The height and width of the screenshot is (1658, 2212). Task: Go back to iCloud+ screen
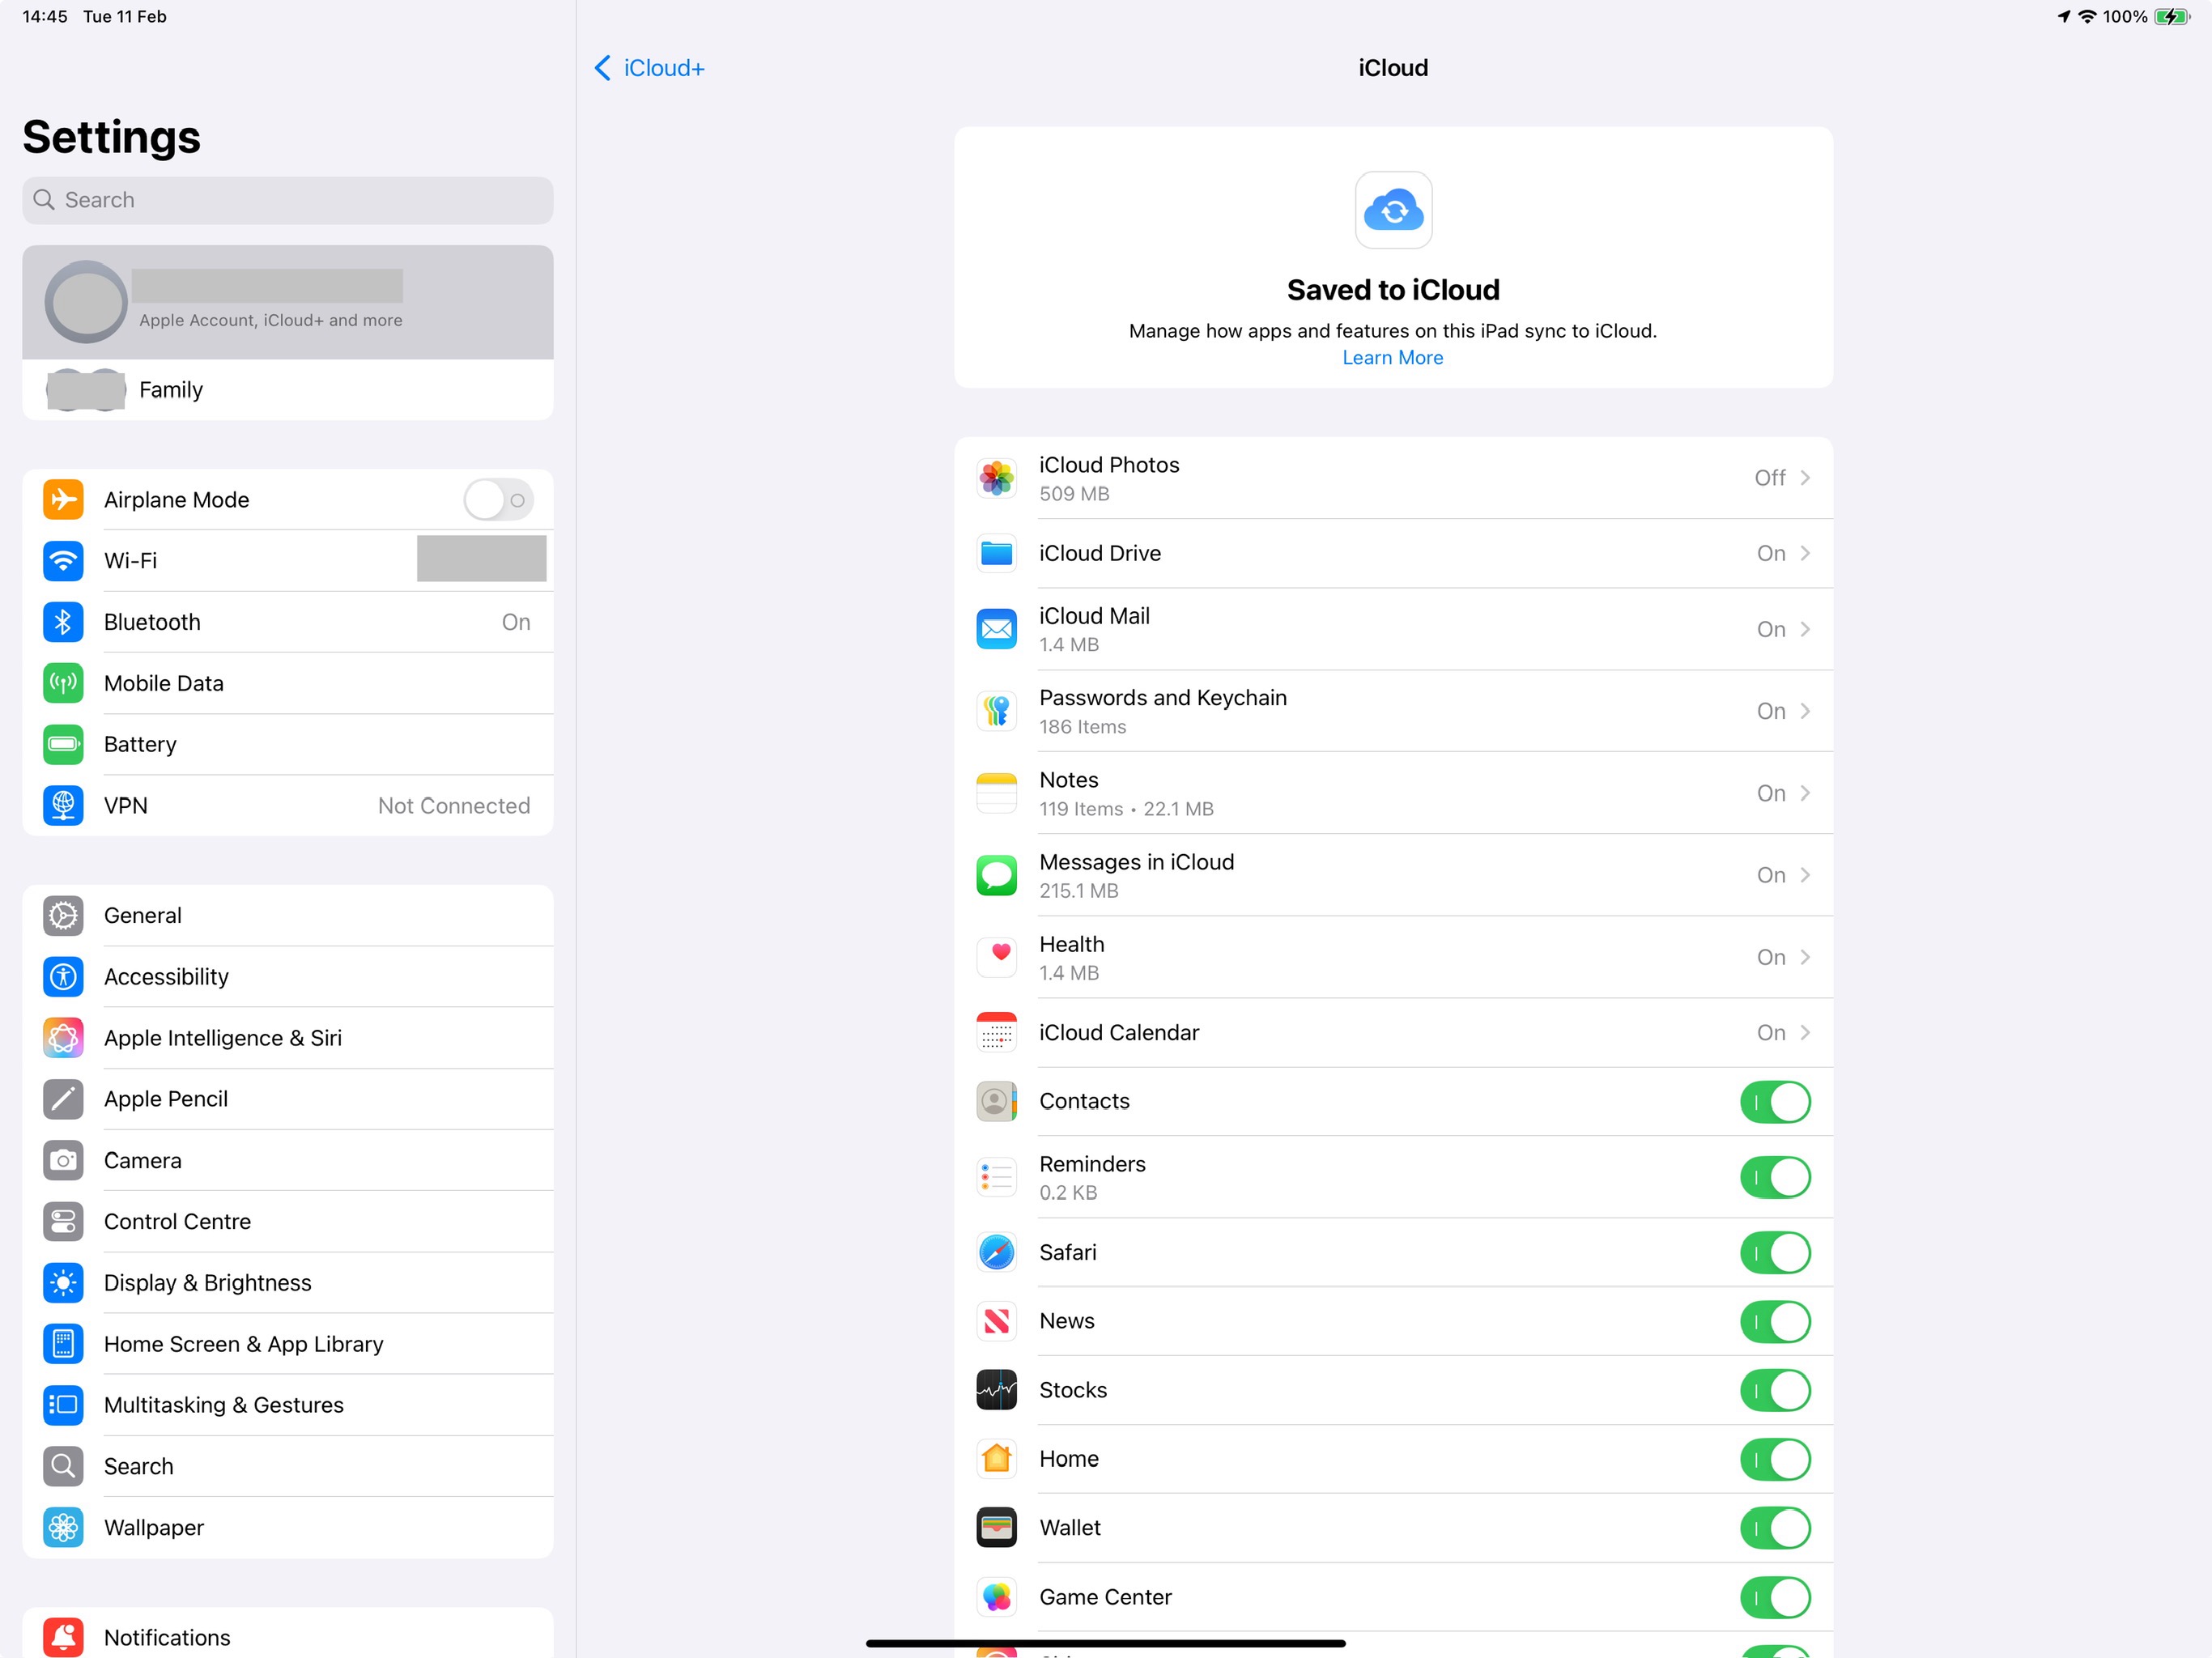pyautogui.click(x=650, y=68)
